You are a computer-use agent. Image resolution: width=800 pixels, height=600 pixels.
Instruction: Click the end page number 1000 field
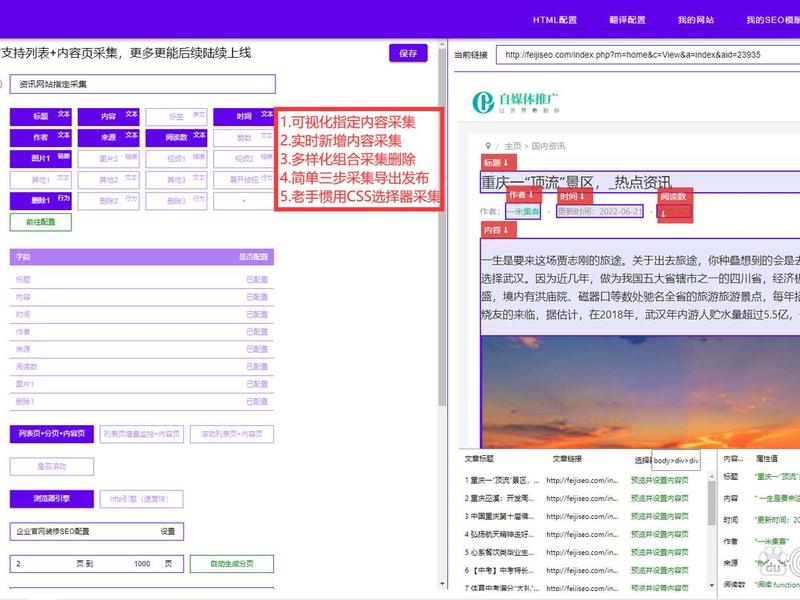coord(142,564)
